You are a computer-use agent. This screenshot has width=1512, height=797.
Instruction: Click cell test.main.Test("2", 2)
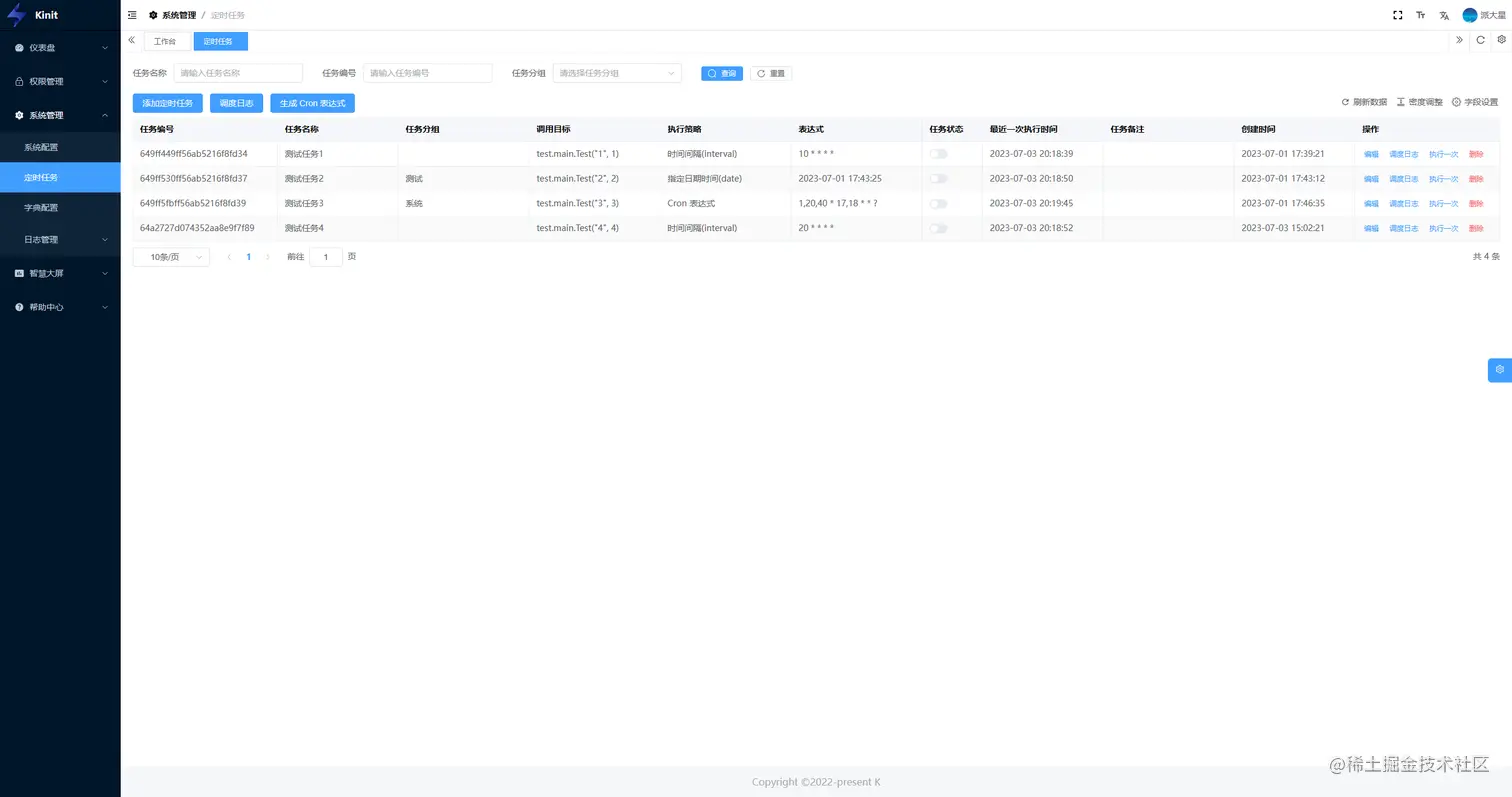click(x=578, y=178)
